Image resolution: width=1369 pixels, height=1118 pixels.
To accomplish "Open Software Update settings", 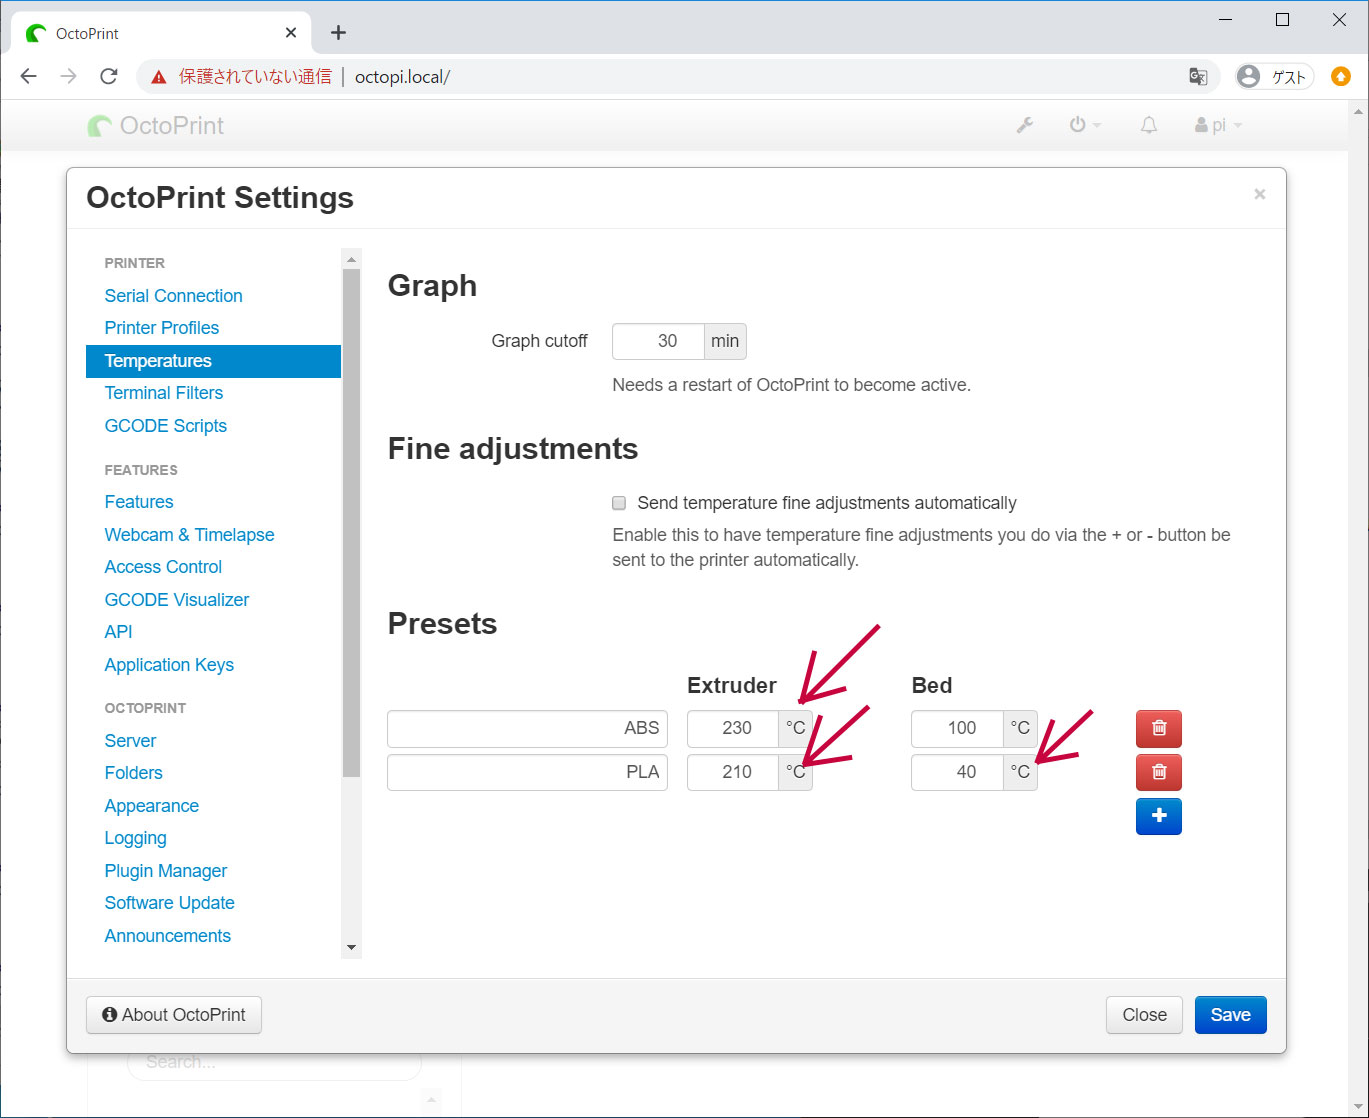I will click(x=169, y=903).
